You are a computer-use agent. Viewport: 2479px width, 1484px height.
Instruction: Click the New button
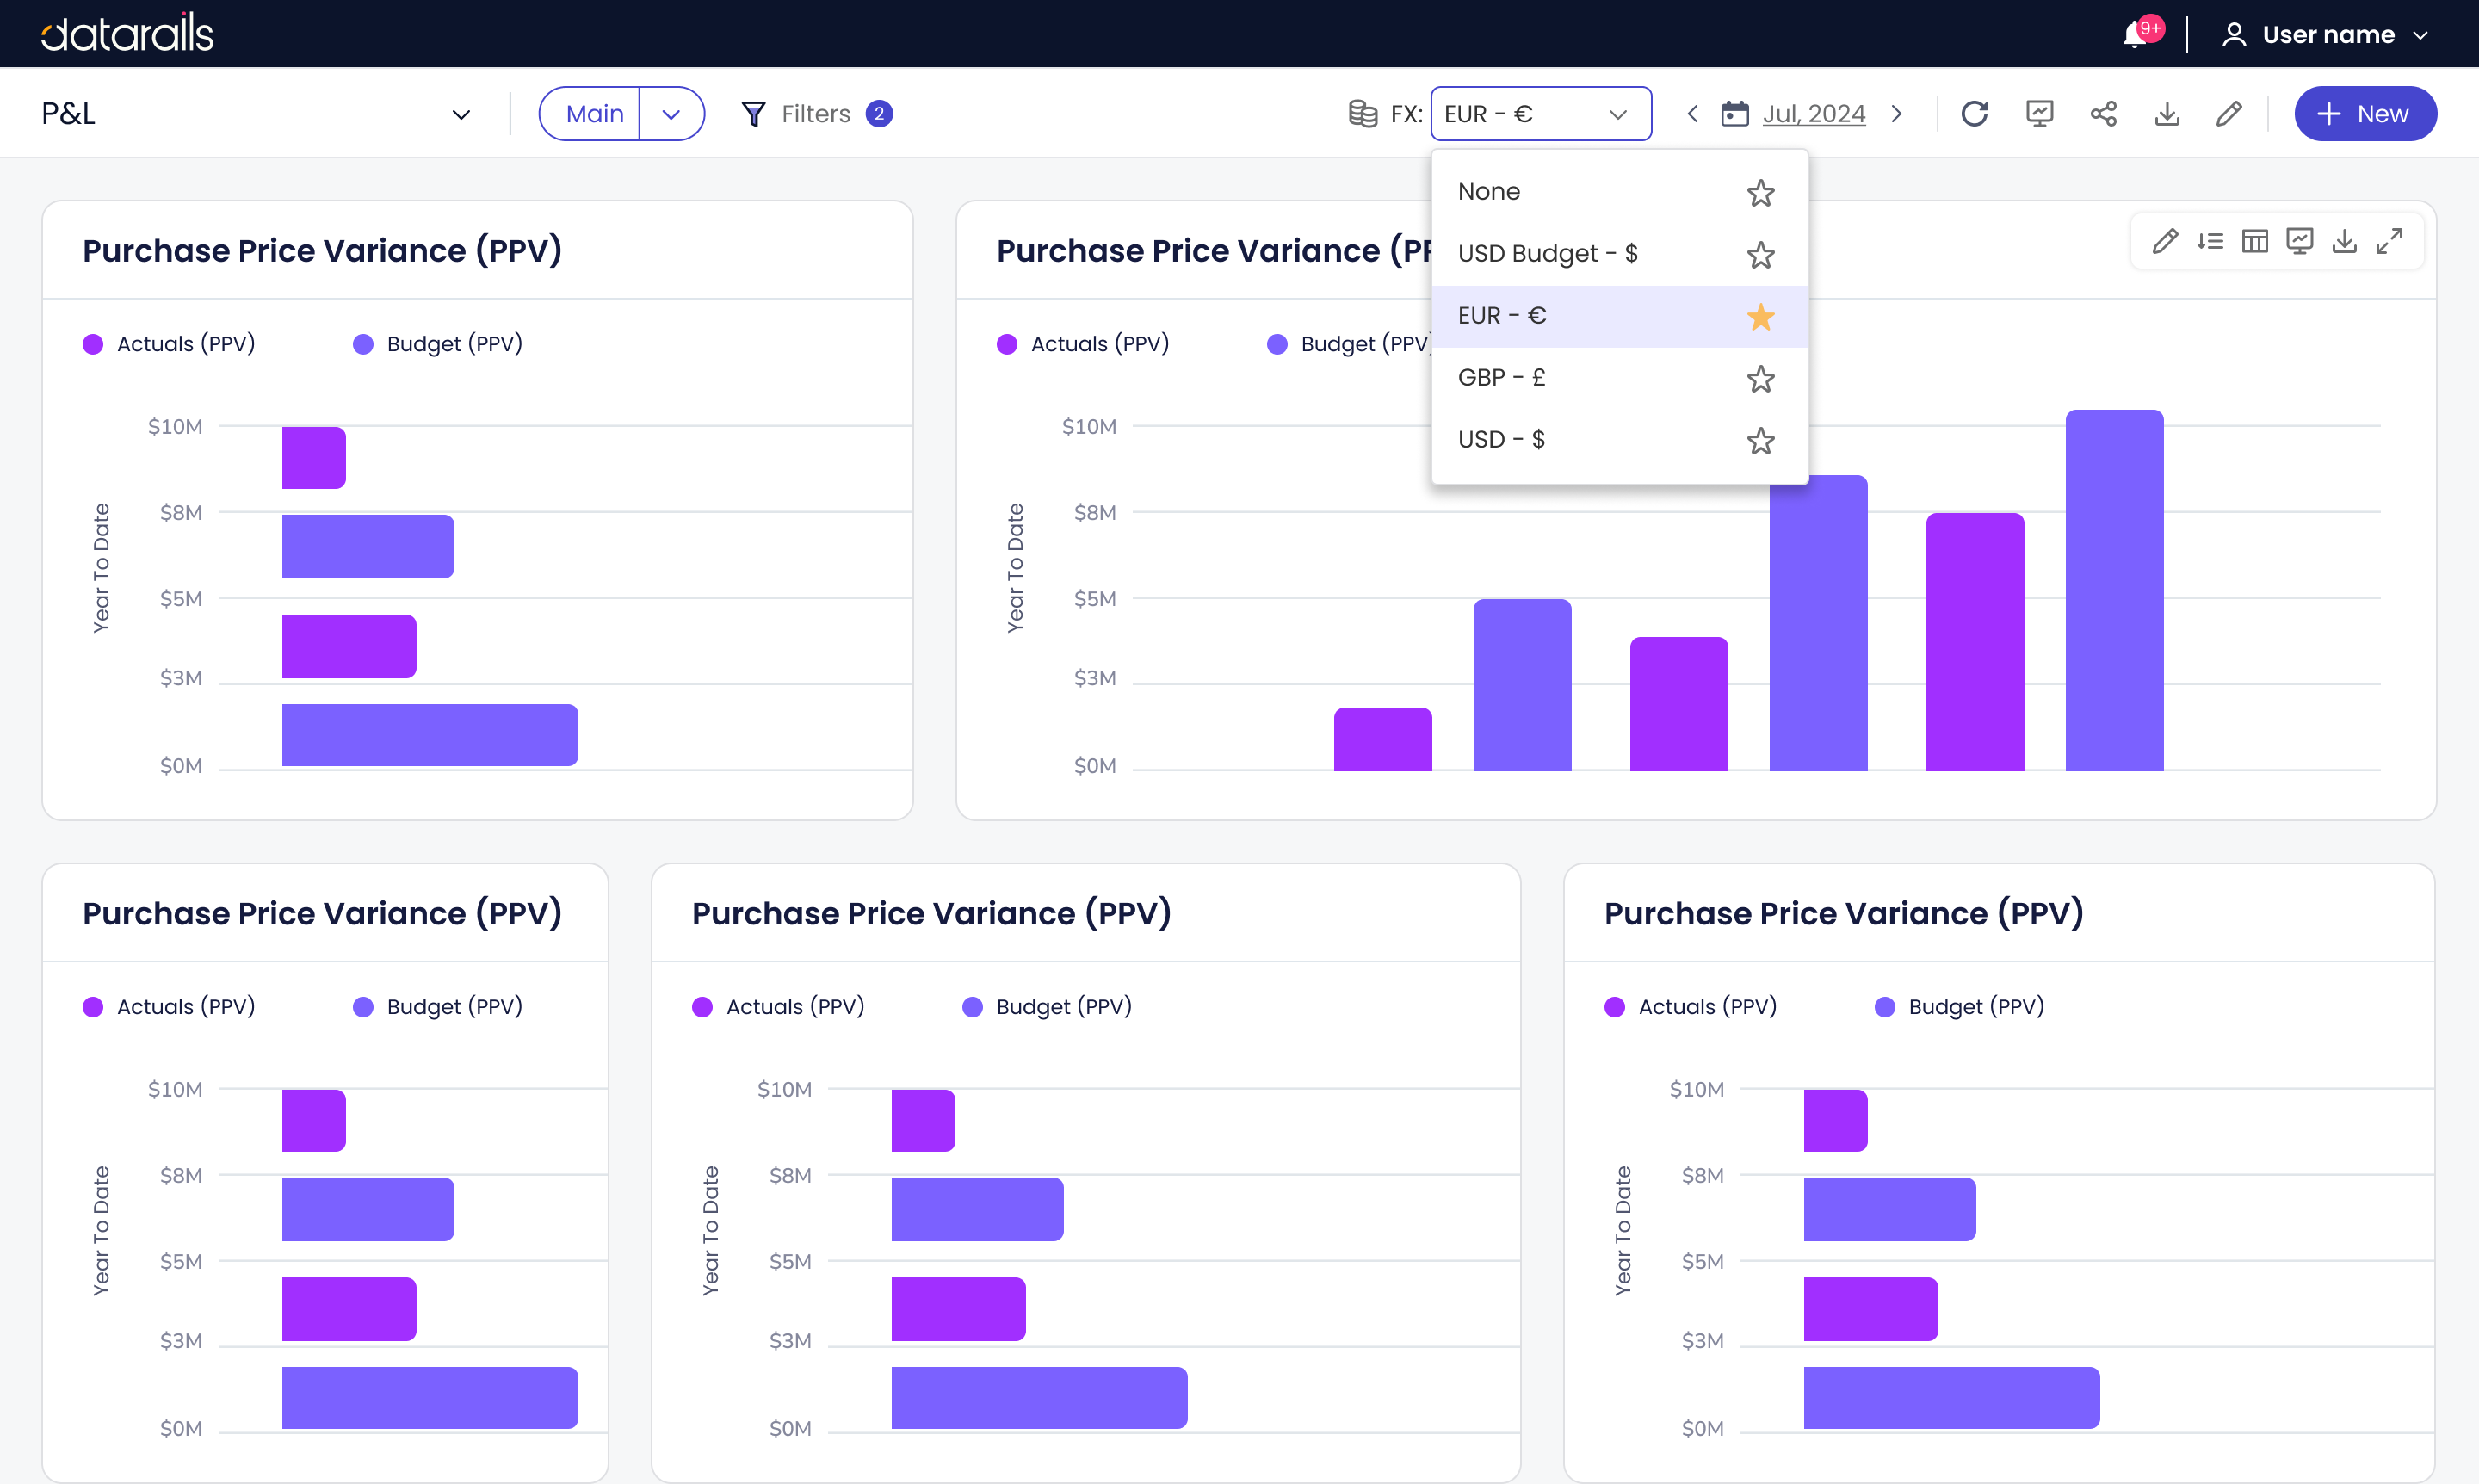click(2365, 114)
